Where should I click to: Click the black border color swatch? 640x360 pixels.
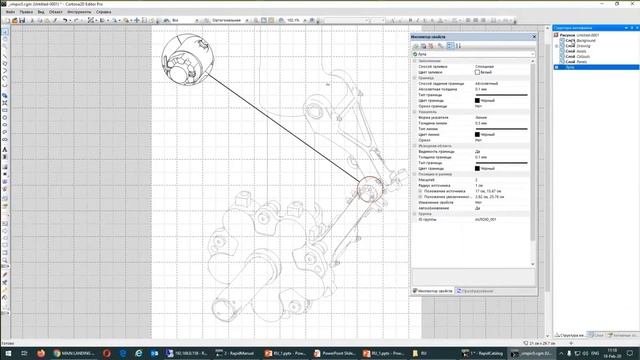pyautogui.click(x=477, y=100)
